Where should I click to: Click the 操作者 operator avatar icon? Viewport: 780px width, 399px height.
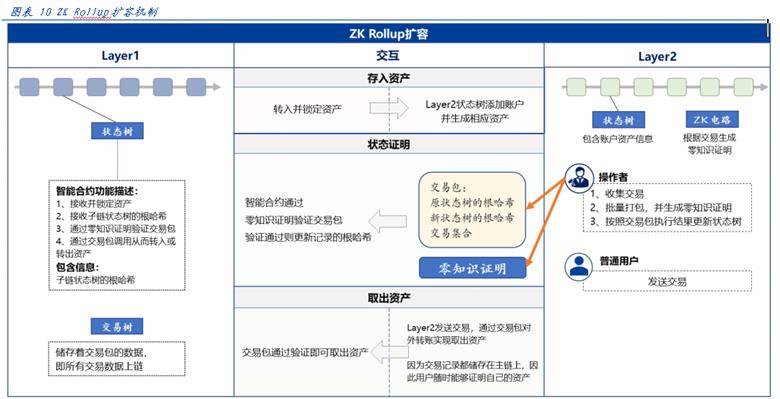tap(579, 178)
